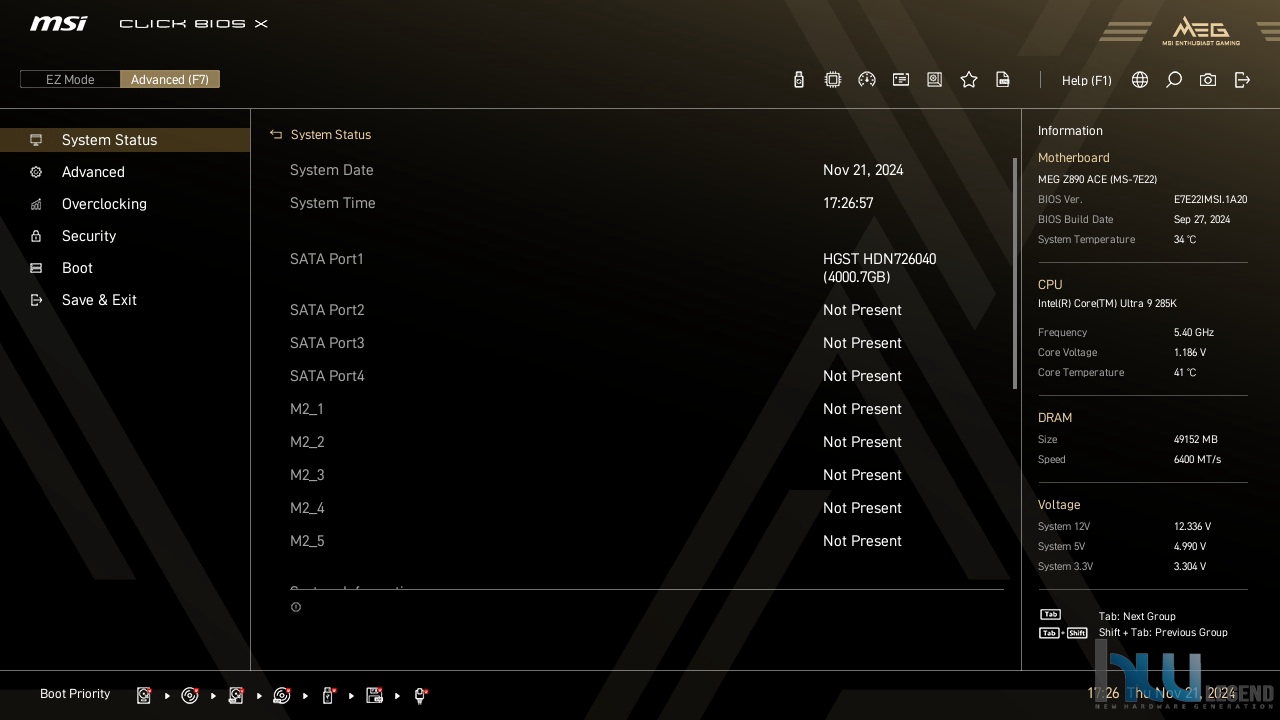Click the log document icon in toolbar
The image size is (1280, 720).
(x=1003, y=80)
